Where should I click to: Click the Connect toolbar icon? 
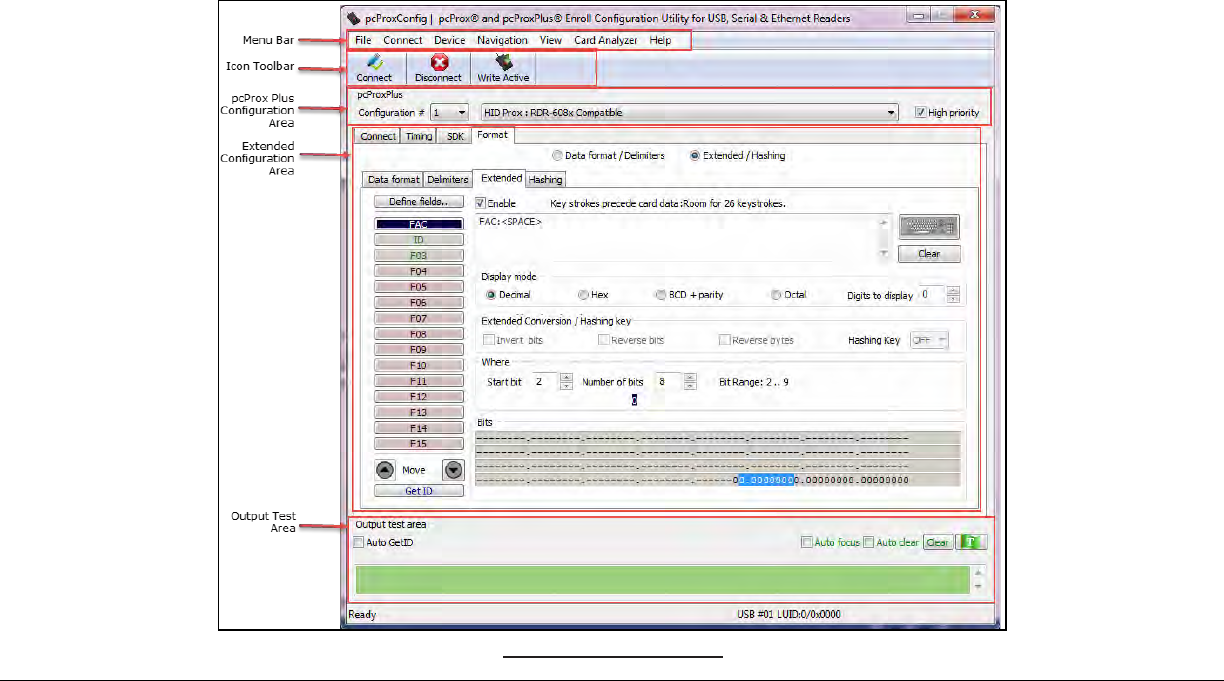[x=375, y=68]
